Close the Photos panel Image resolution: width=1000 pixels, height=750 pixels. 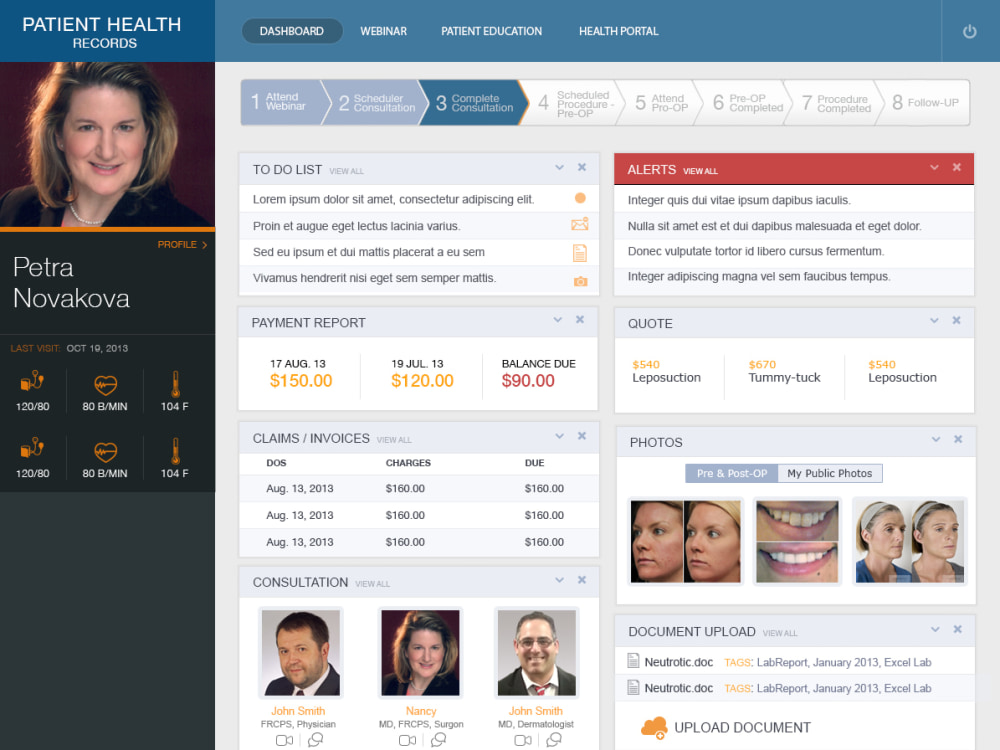[958, 439]
